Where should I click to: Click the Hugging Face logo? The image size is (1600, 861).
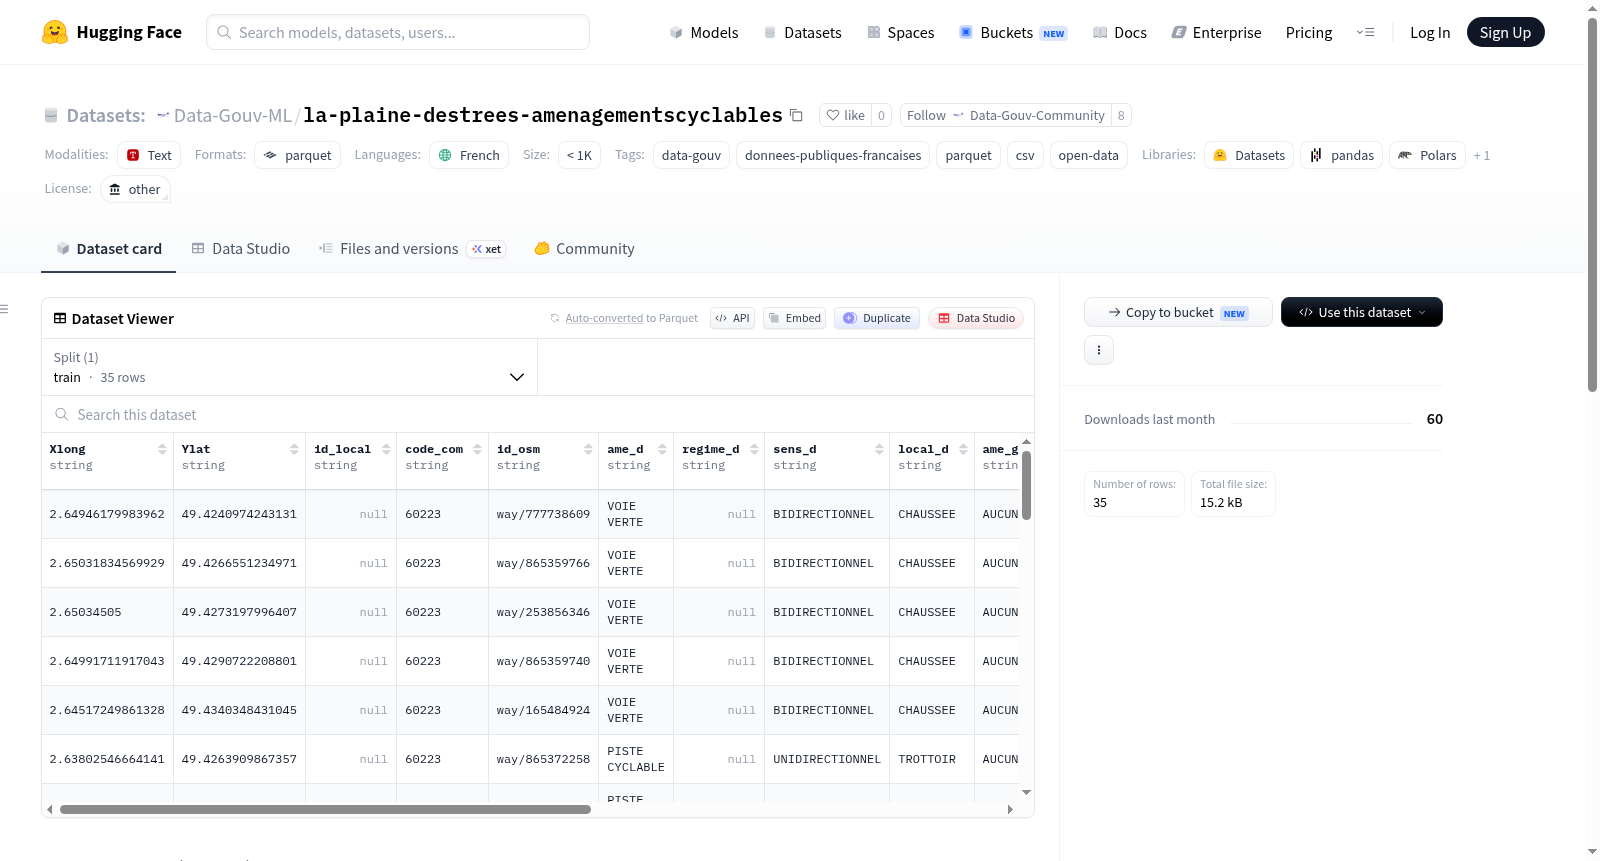click(112, 32)
